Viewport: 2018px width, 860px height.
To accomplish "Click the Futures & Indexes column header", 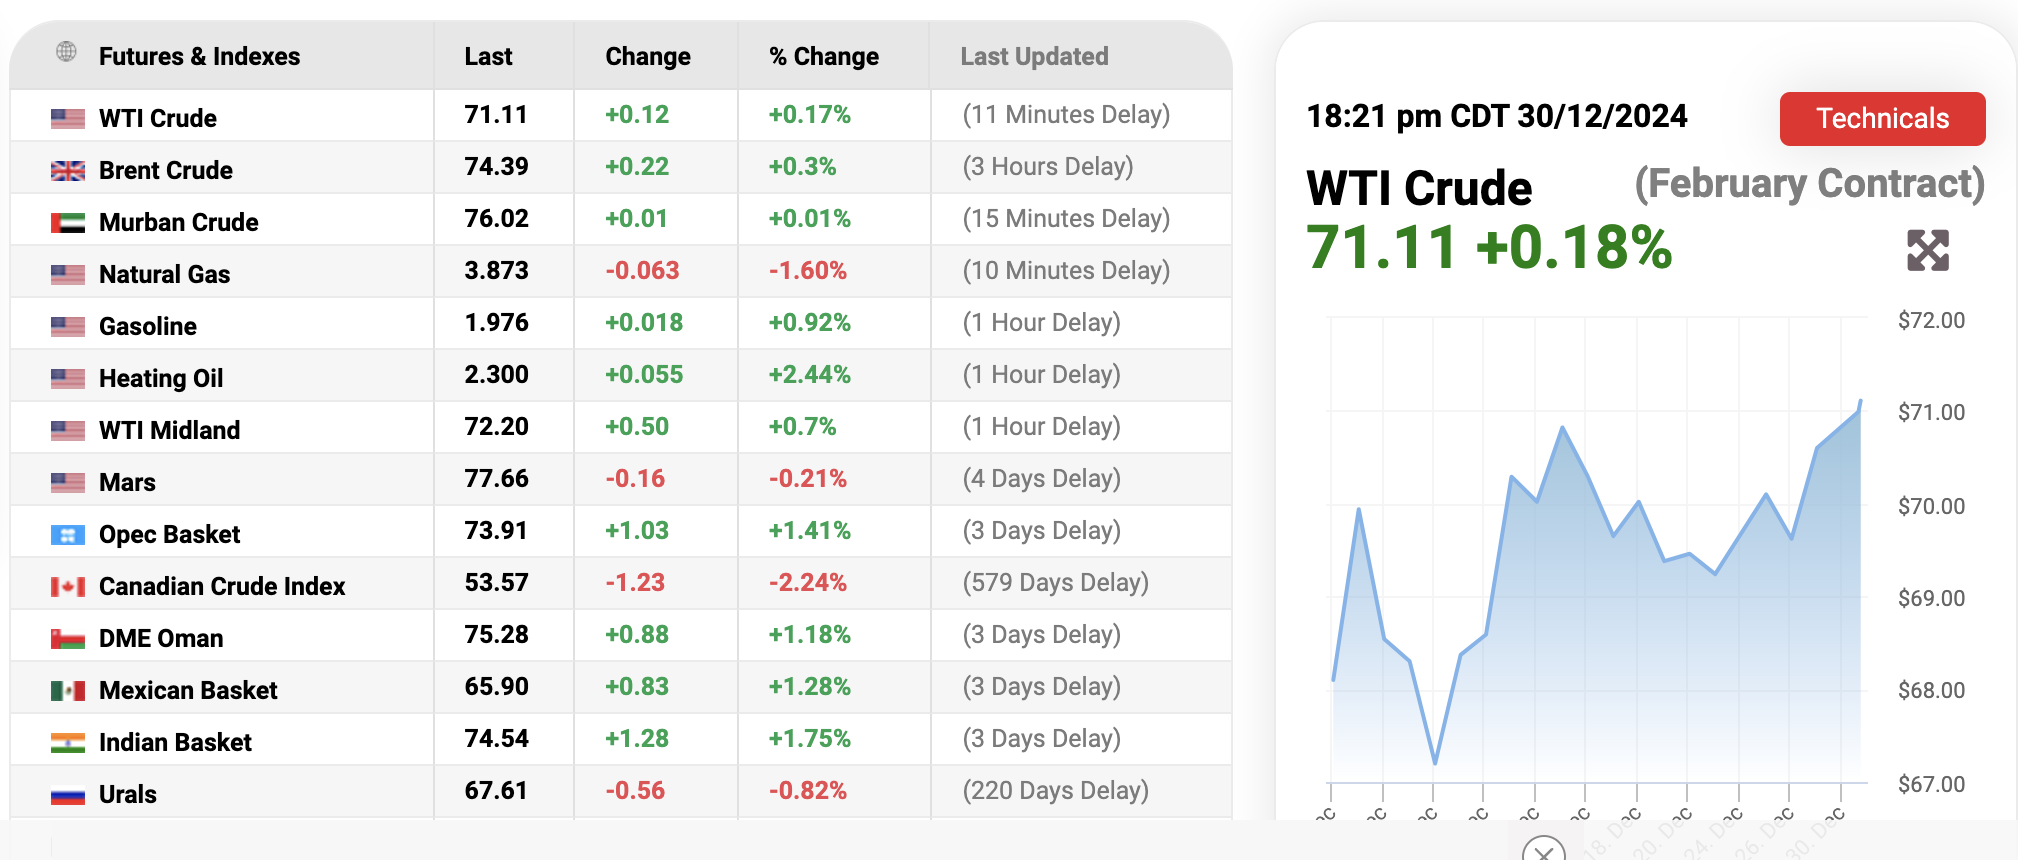I will click(199, 57).
